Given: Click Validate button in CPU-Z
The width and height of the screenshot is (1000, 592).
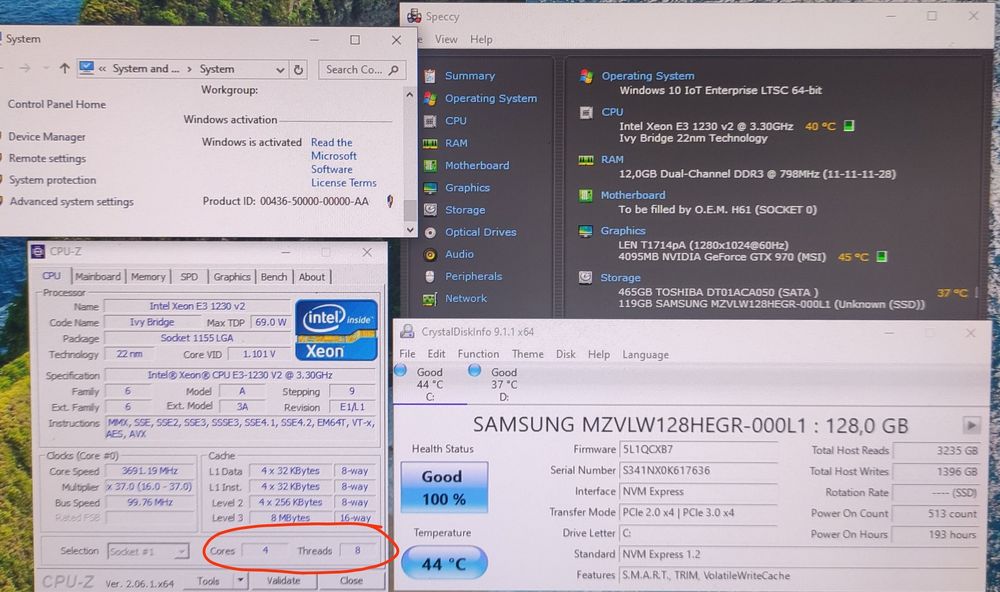Looking at the screenshot, I should coord(283,581).
